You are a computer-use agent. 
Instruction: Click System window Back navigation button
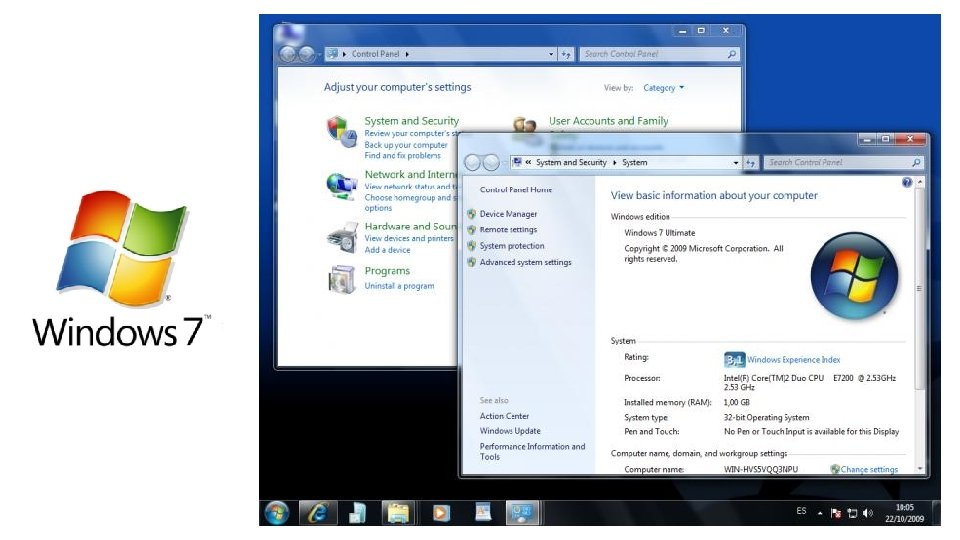pos(472,162)
